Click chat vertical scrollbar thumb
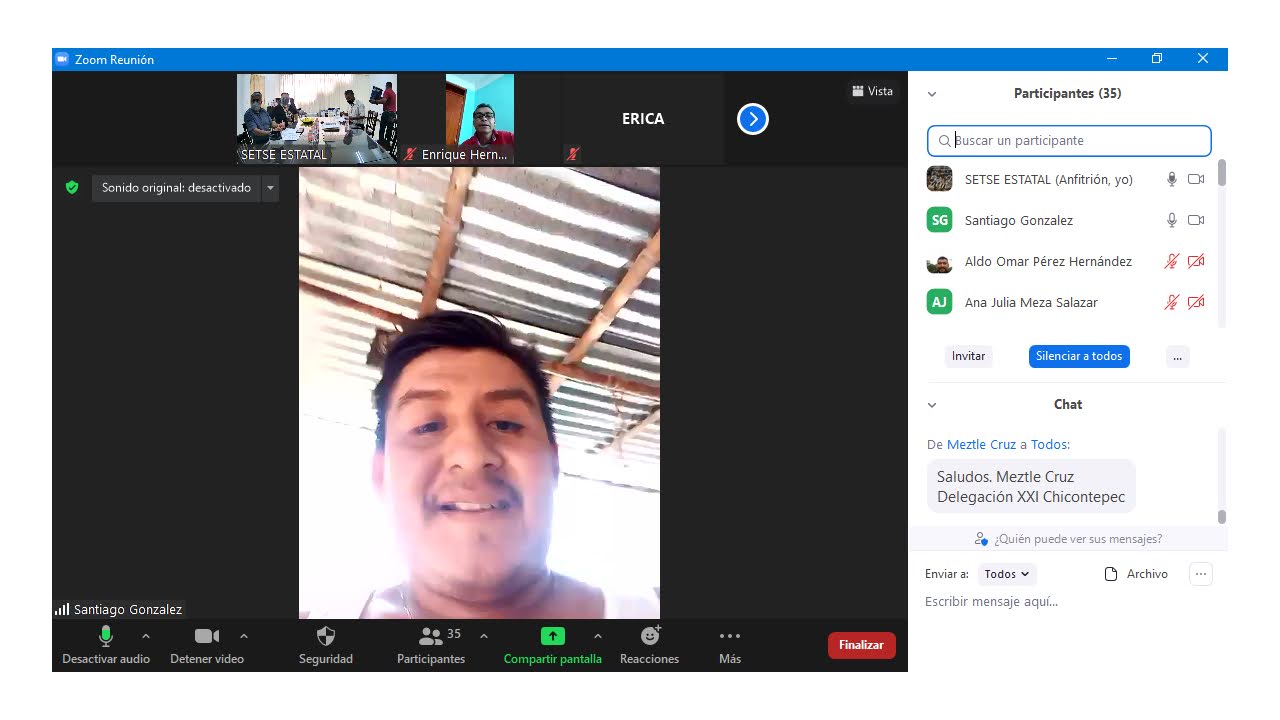The width and height of the screenshot is (1280, 720). coord(1221,516)
